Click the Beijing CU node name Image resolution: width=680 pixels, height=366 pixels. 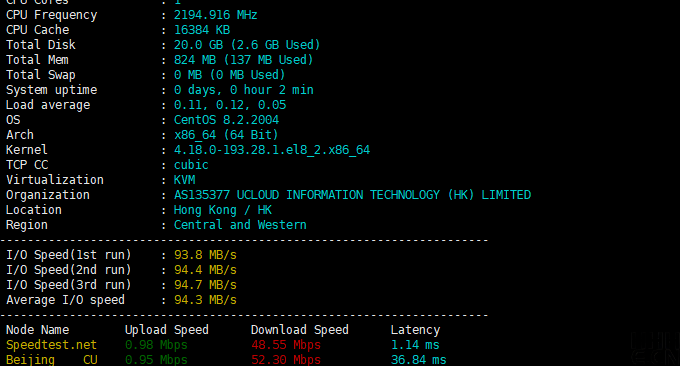(x=52, y=360)
